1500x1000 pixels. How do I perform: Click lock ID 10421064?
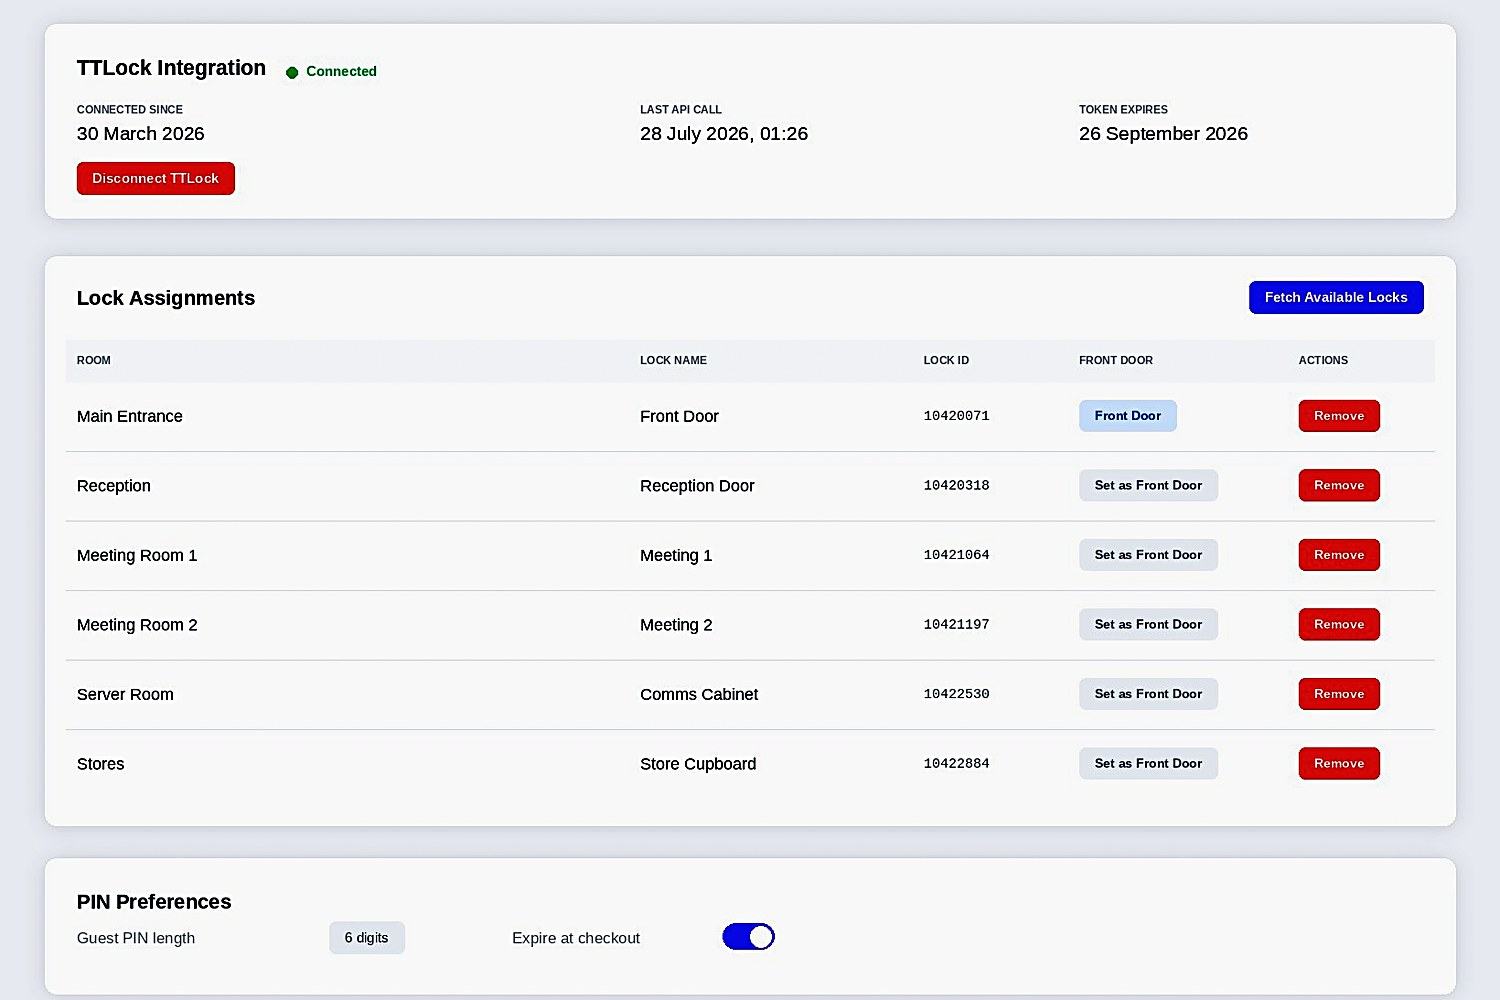point(956,555)
